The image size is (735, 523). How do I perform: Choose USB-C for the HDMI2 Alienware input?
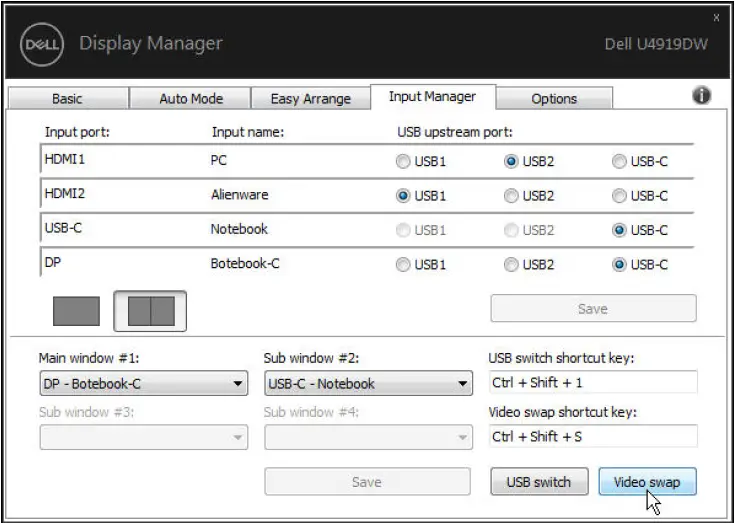click(640, 196)
